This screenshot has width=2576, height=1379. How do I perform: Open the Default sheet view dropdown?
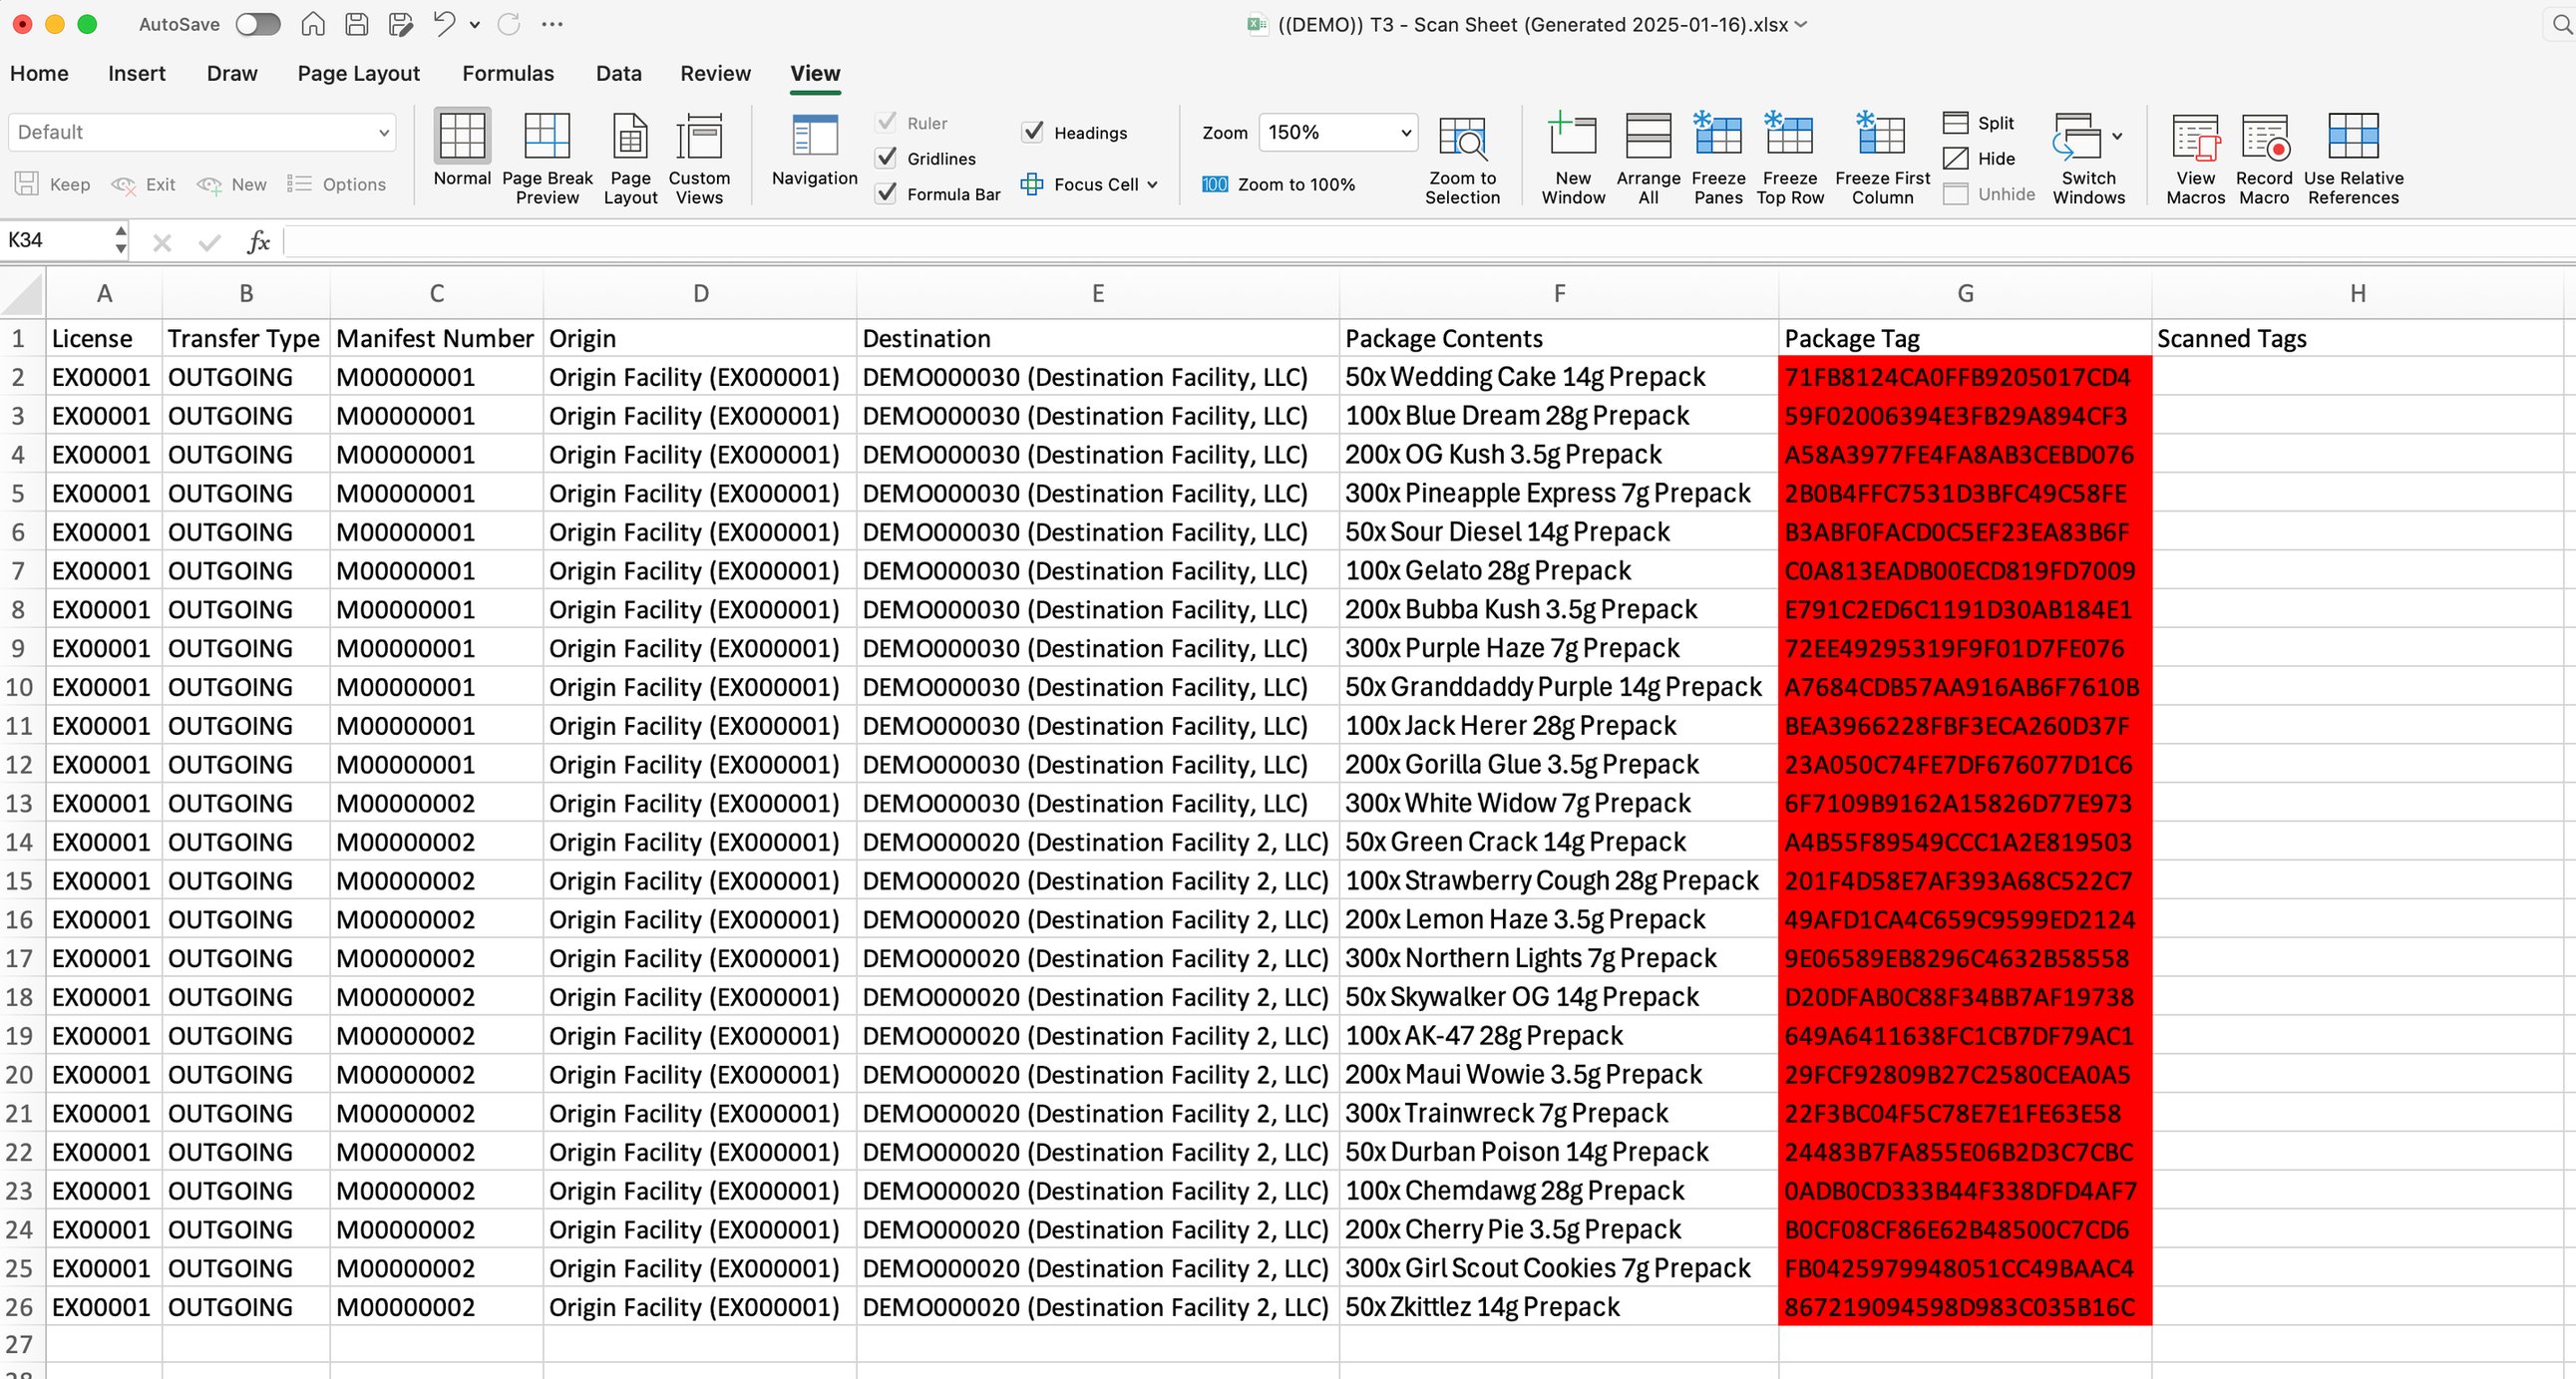tap(383, 132)
